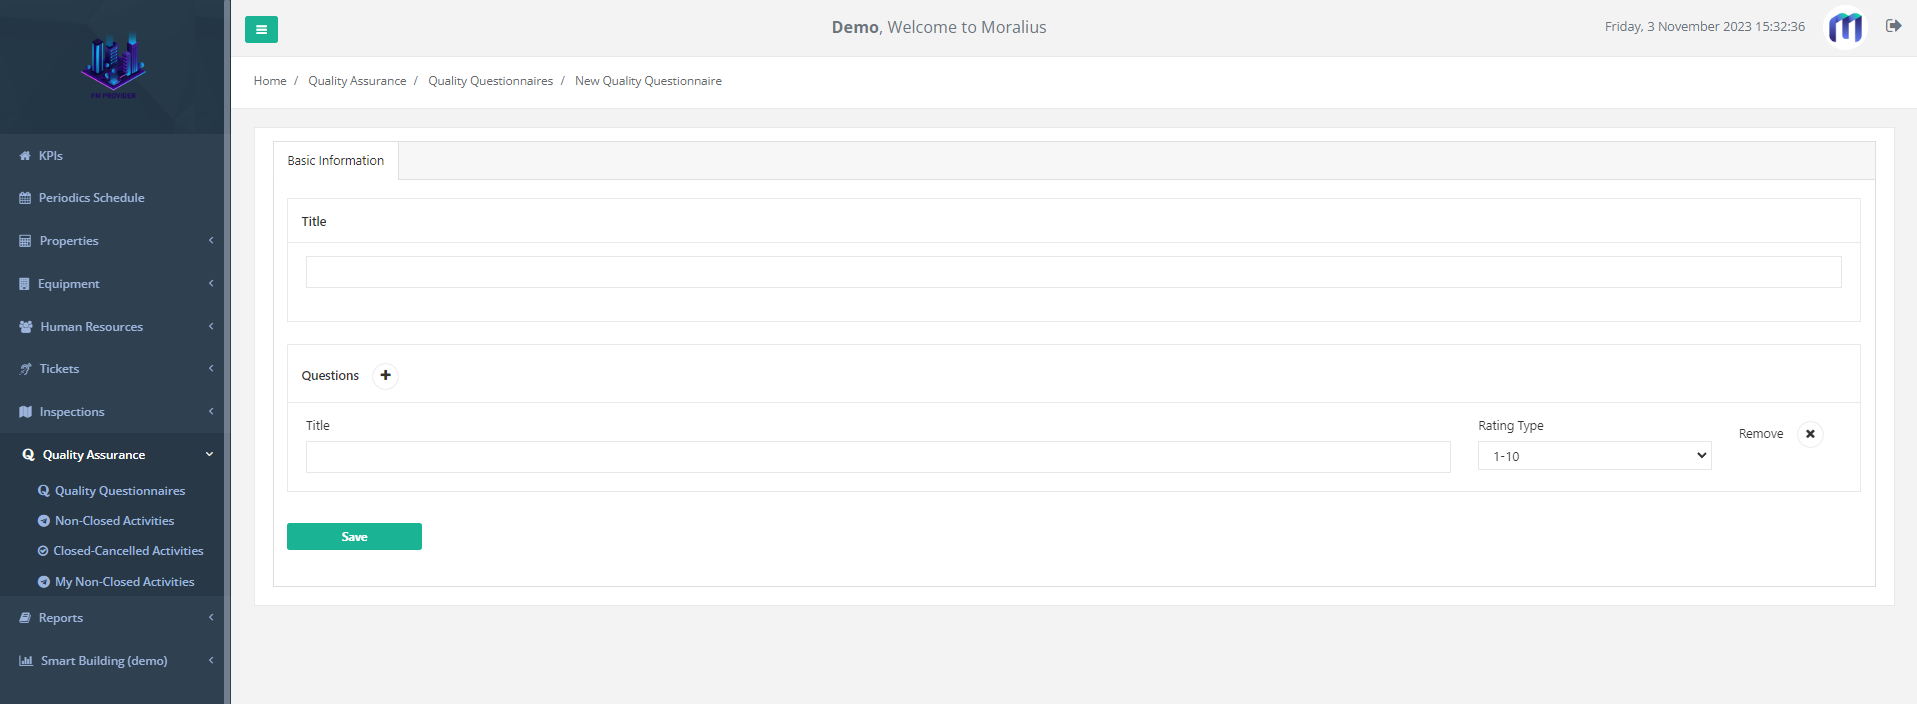Screen dimensions: 1917x704
Task: Expand the Human Resources chevron
Action: click(x=211, y=326)
